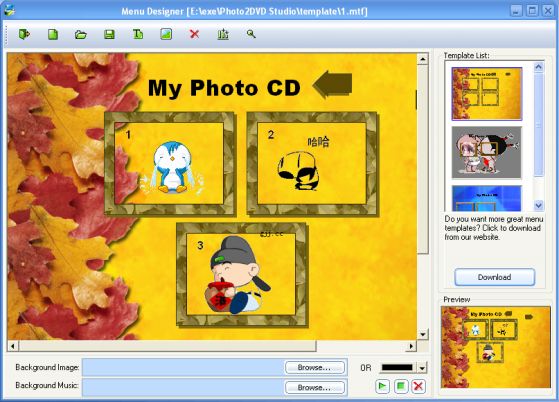Viewport: 559px width, 402px height.
Task: Stop the background music playback
Action: (401, 386)
